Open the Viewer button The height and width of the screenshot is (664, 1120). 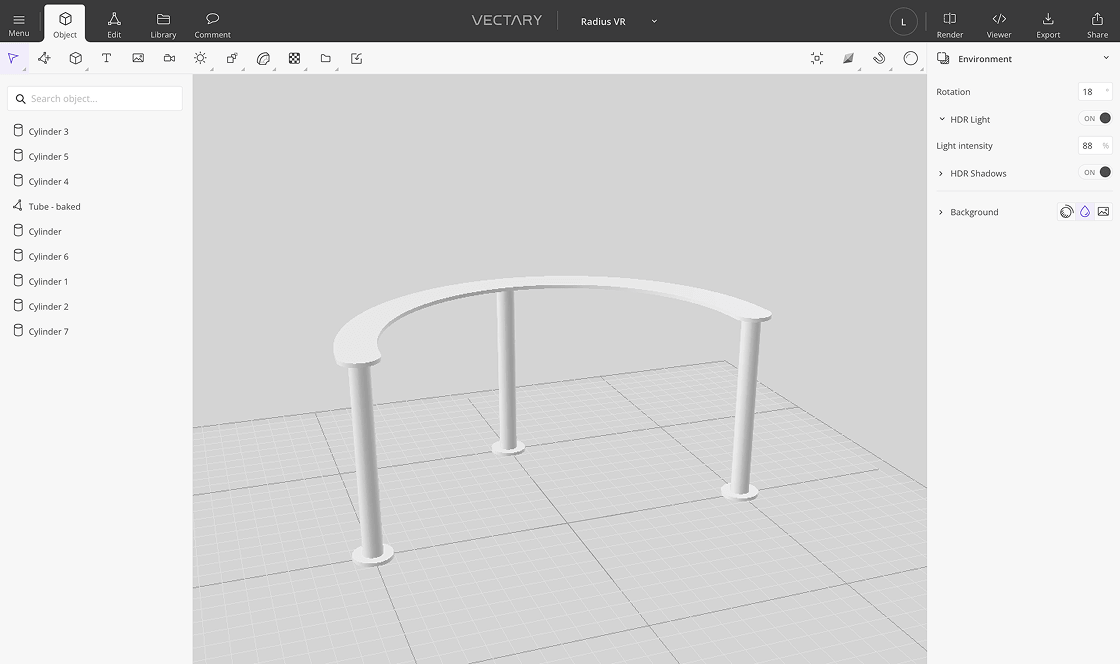(999, 24)
